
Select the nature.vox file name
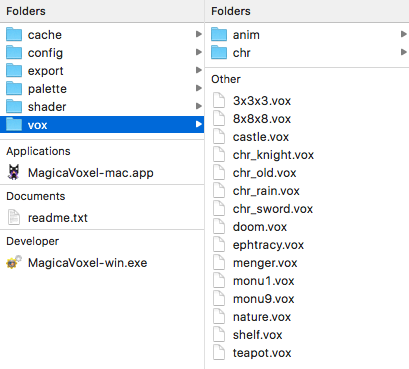[x=262, y=317]
